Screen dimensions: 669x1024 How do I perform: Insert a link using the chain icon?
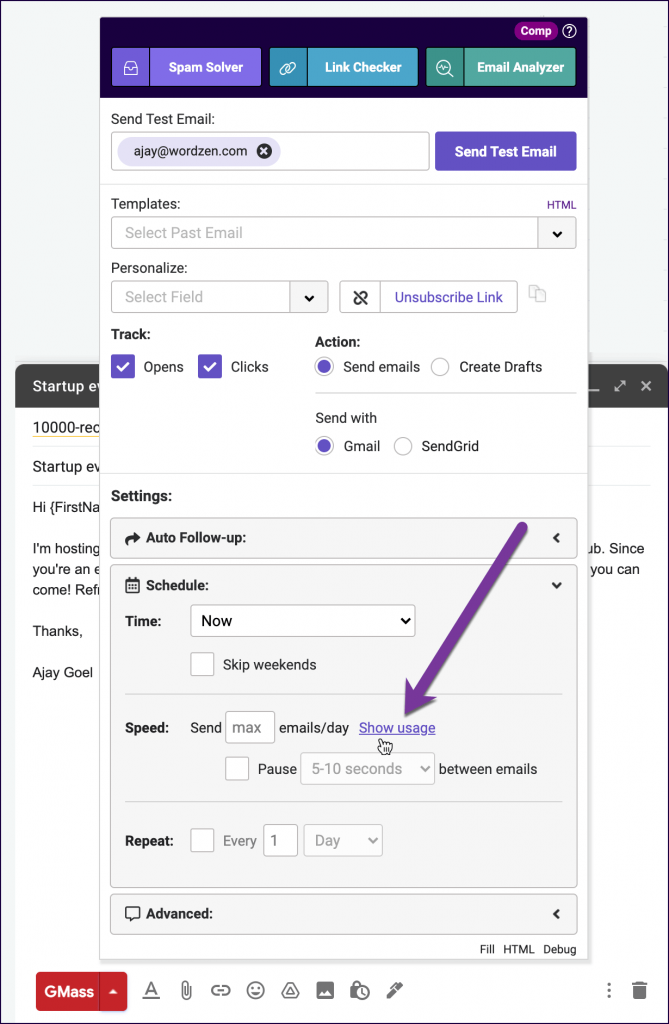(220, 990)
